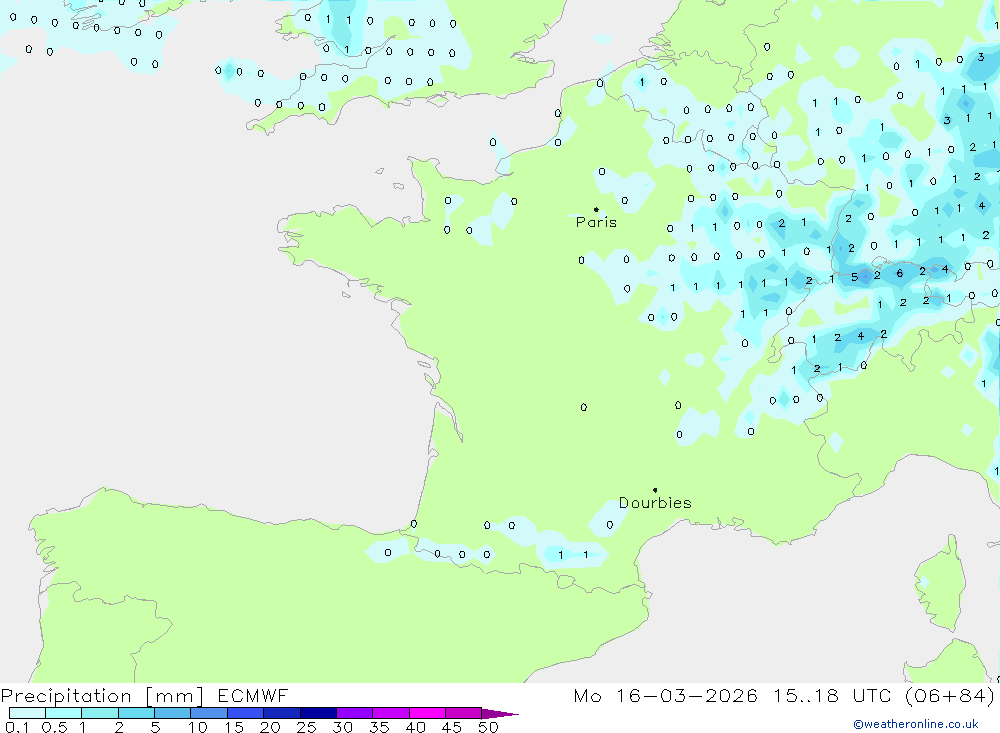The width and height of the screenshot is (1000, 733).
Task: Click the legend label '20'
Action: 270,727
